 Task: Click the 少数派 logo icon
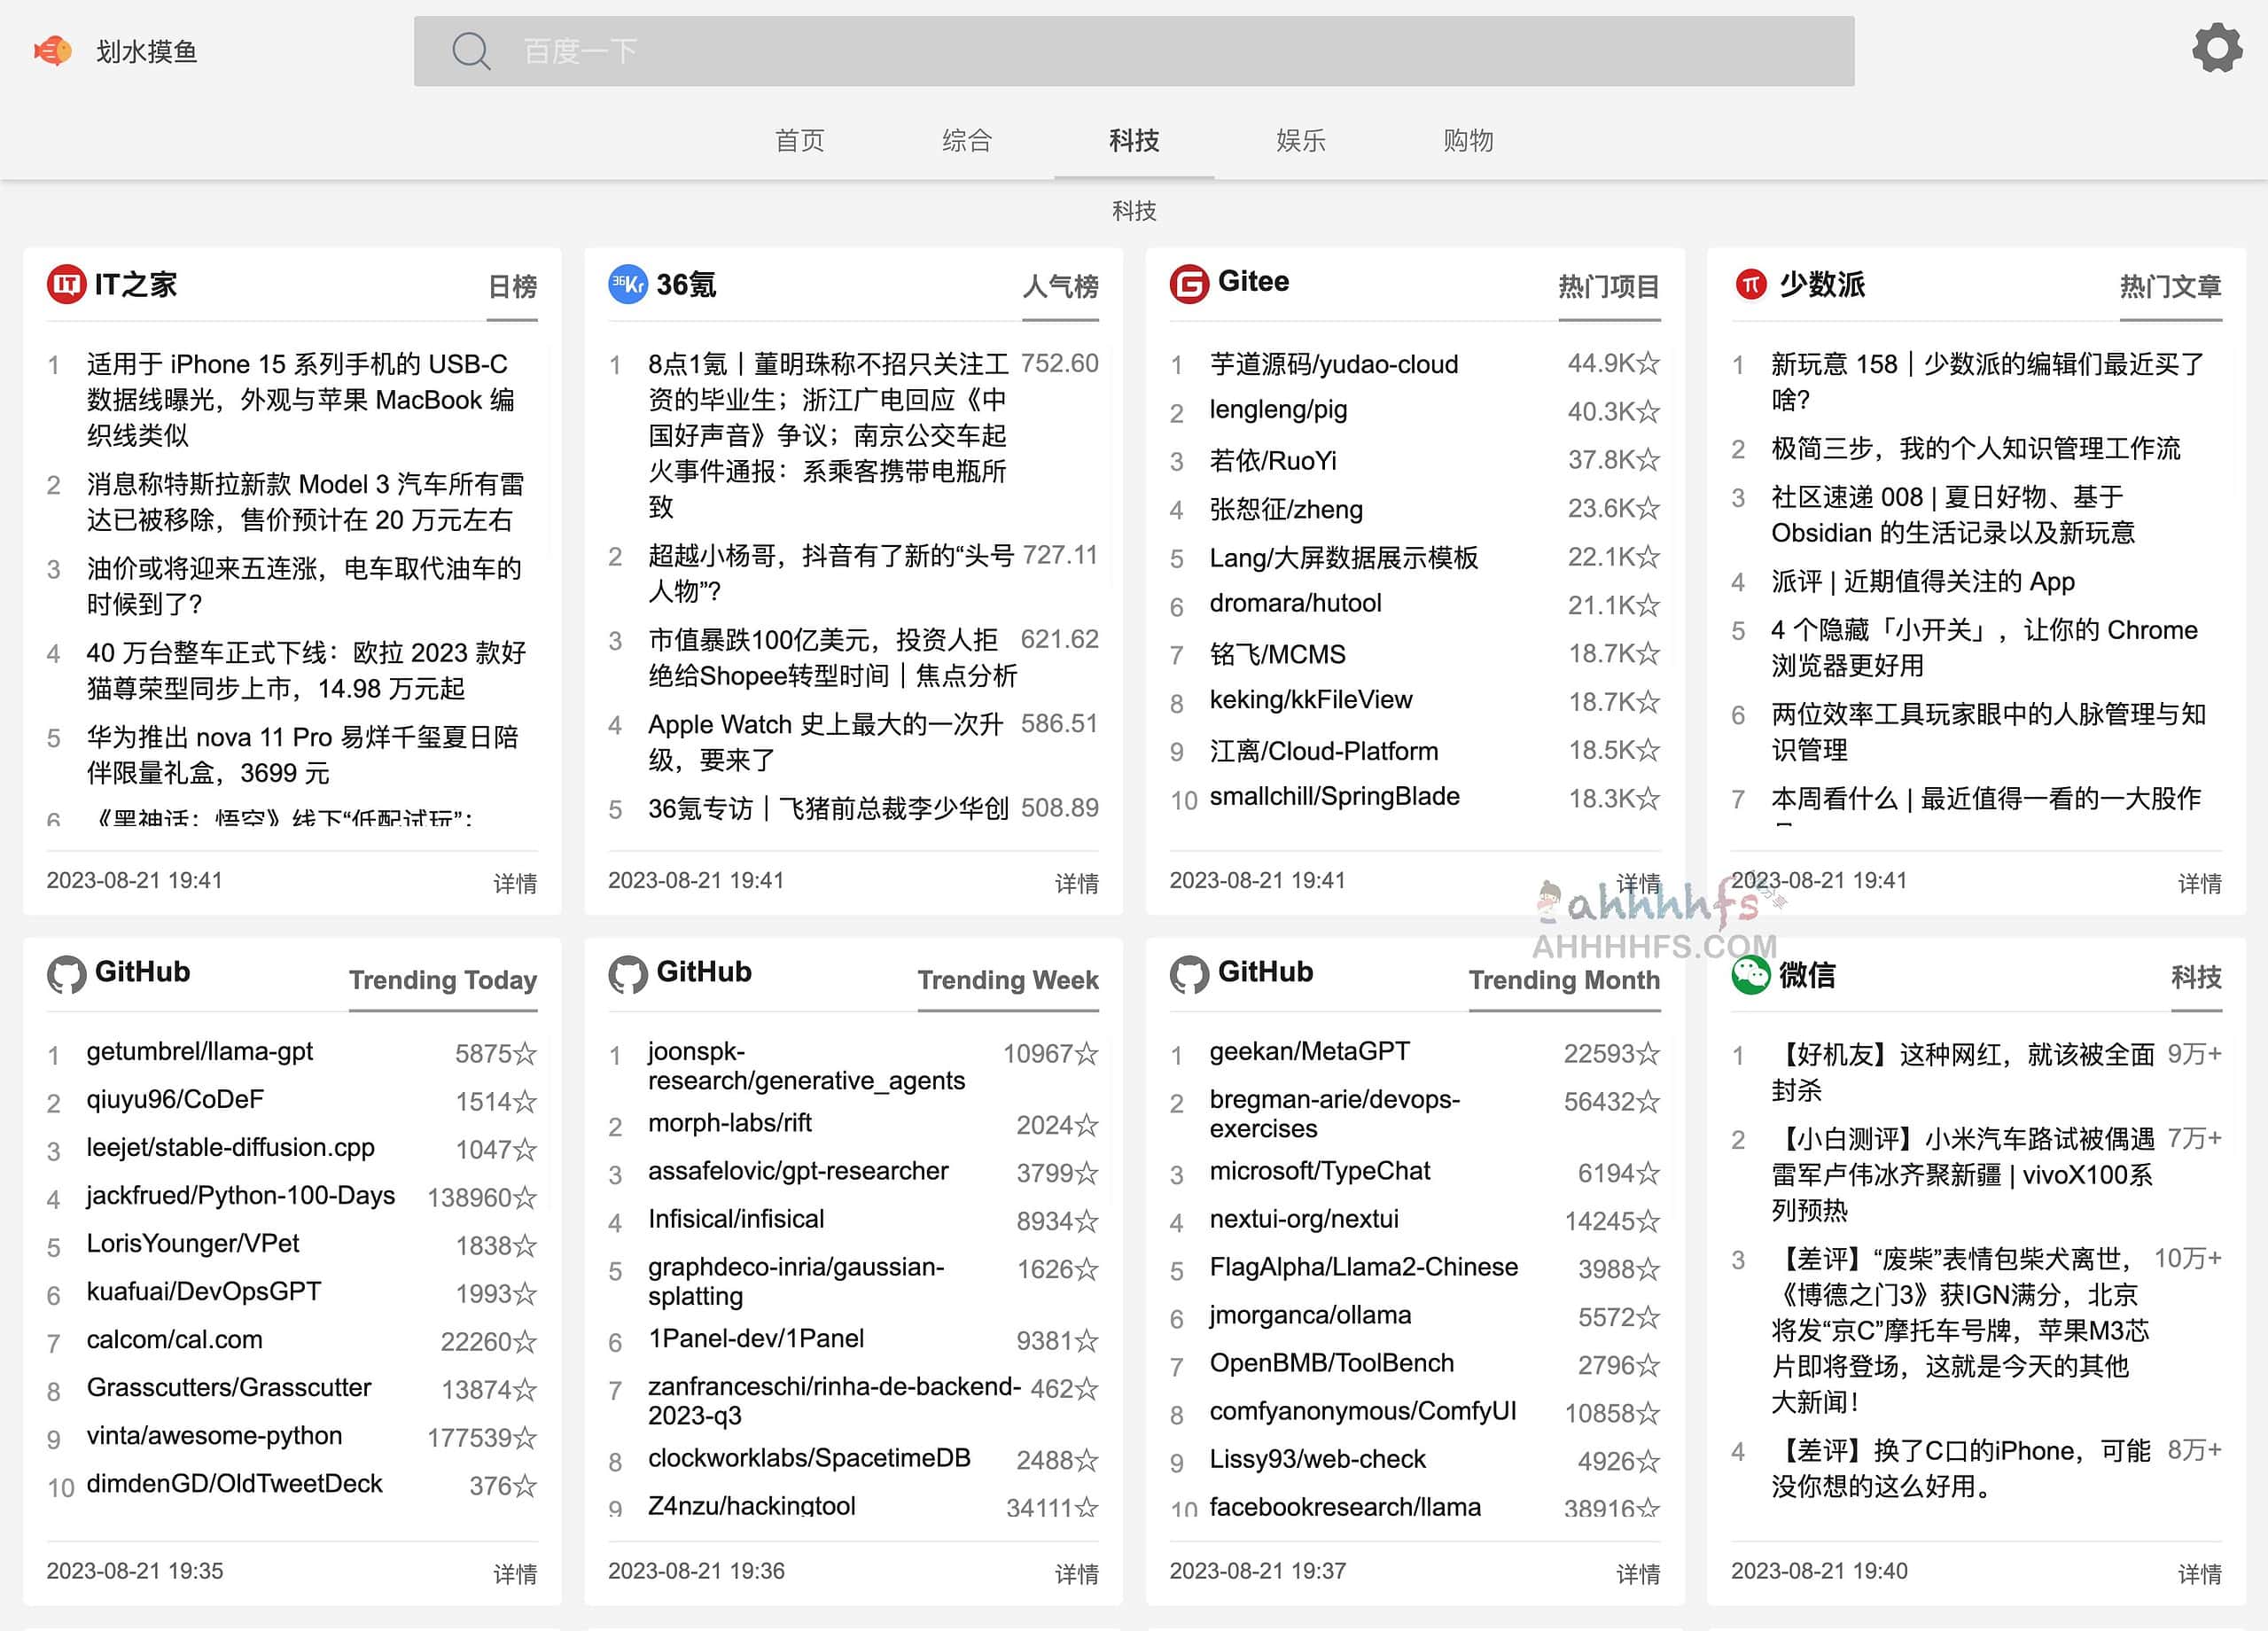click(x=1750, y=285)
